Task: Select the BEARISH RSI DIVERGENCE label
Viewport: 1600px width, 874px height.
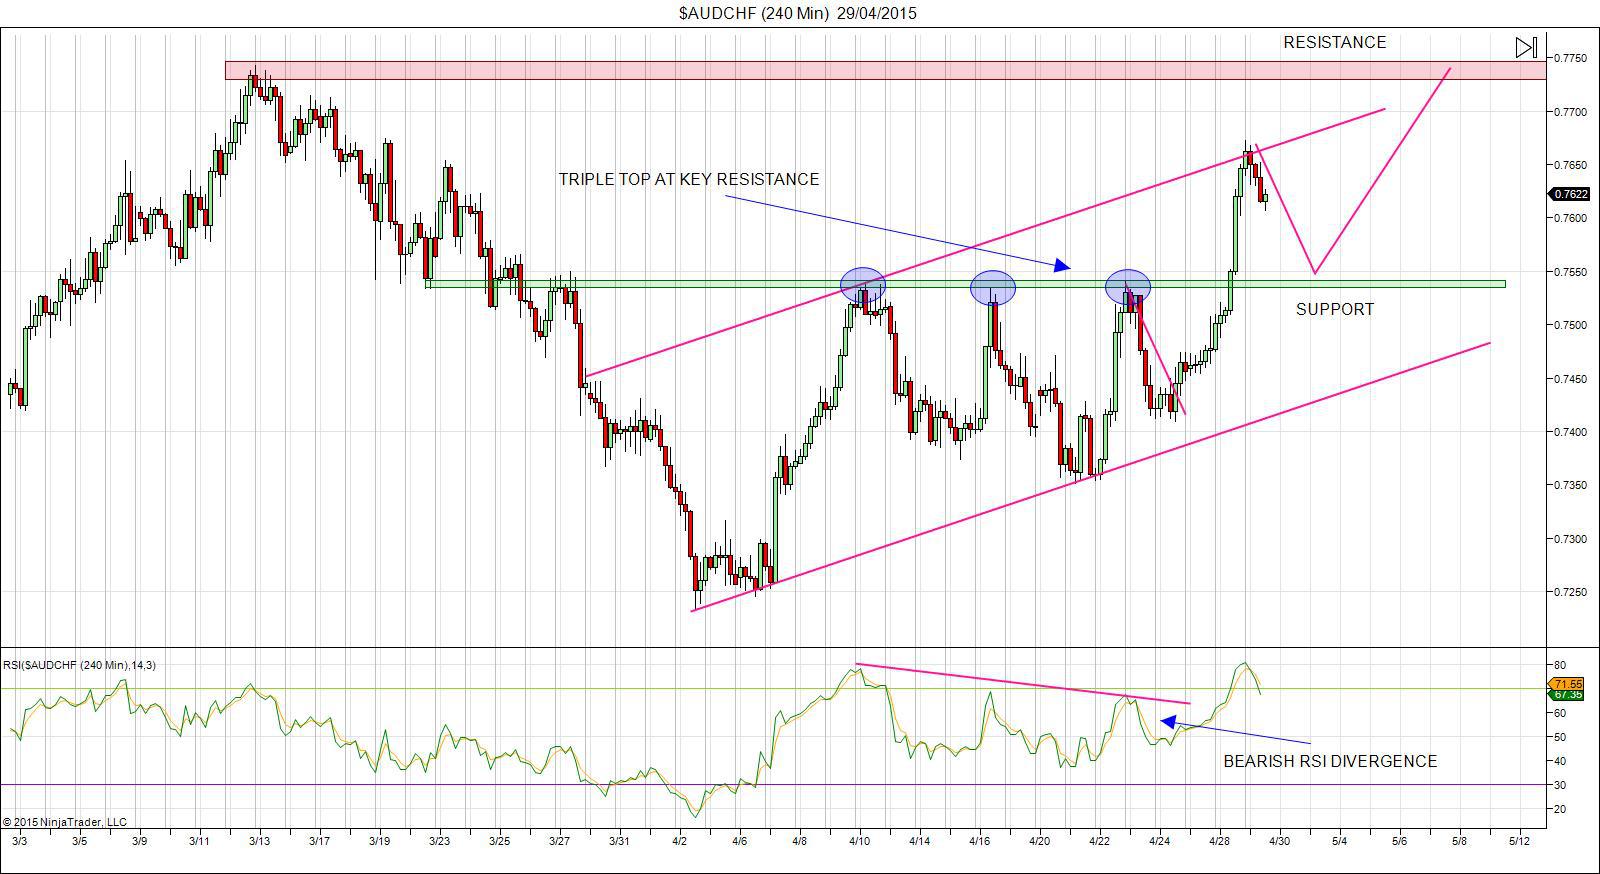Action: click(x=1330, y=761)
